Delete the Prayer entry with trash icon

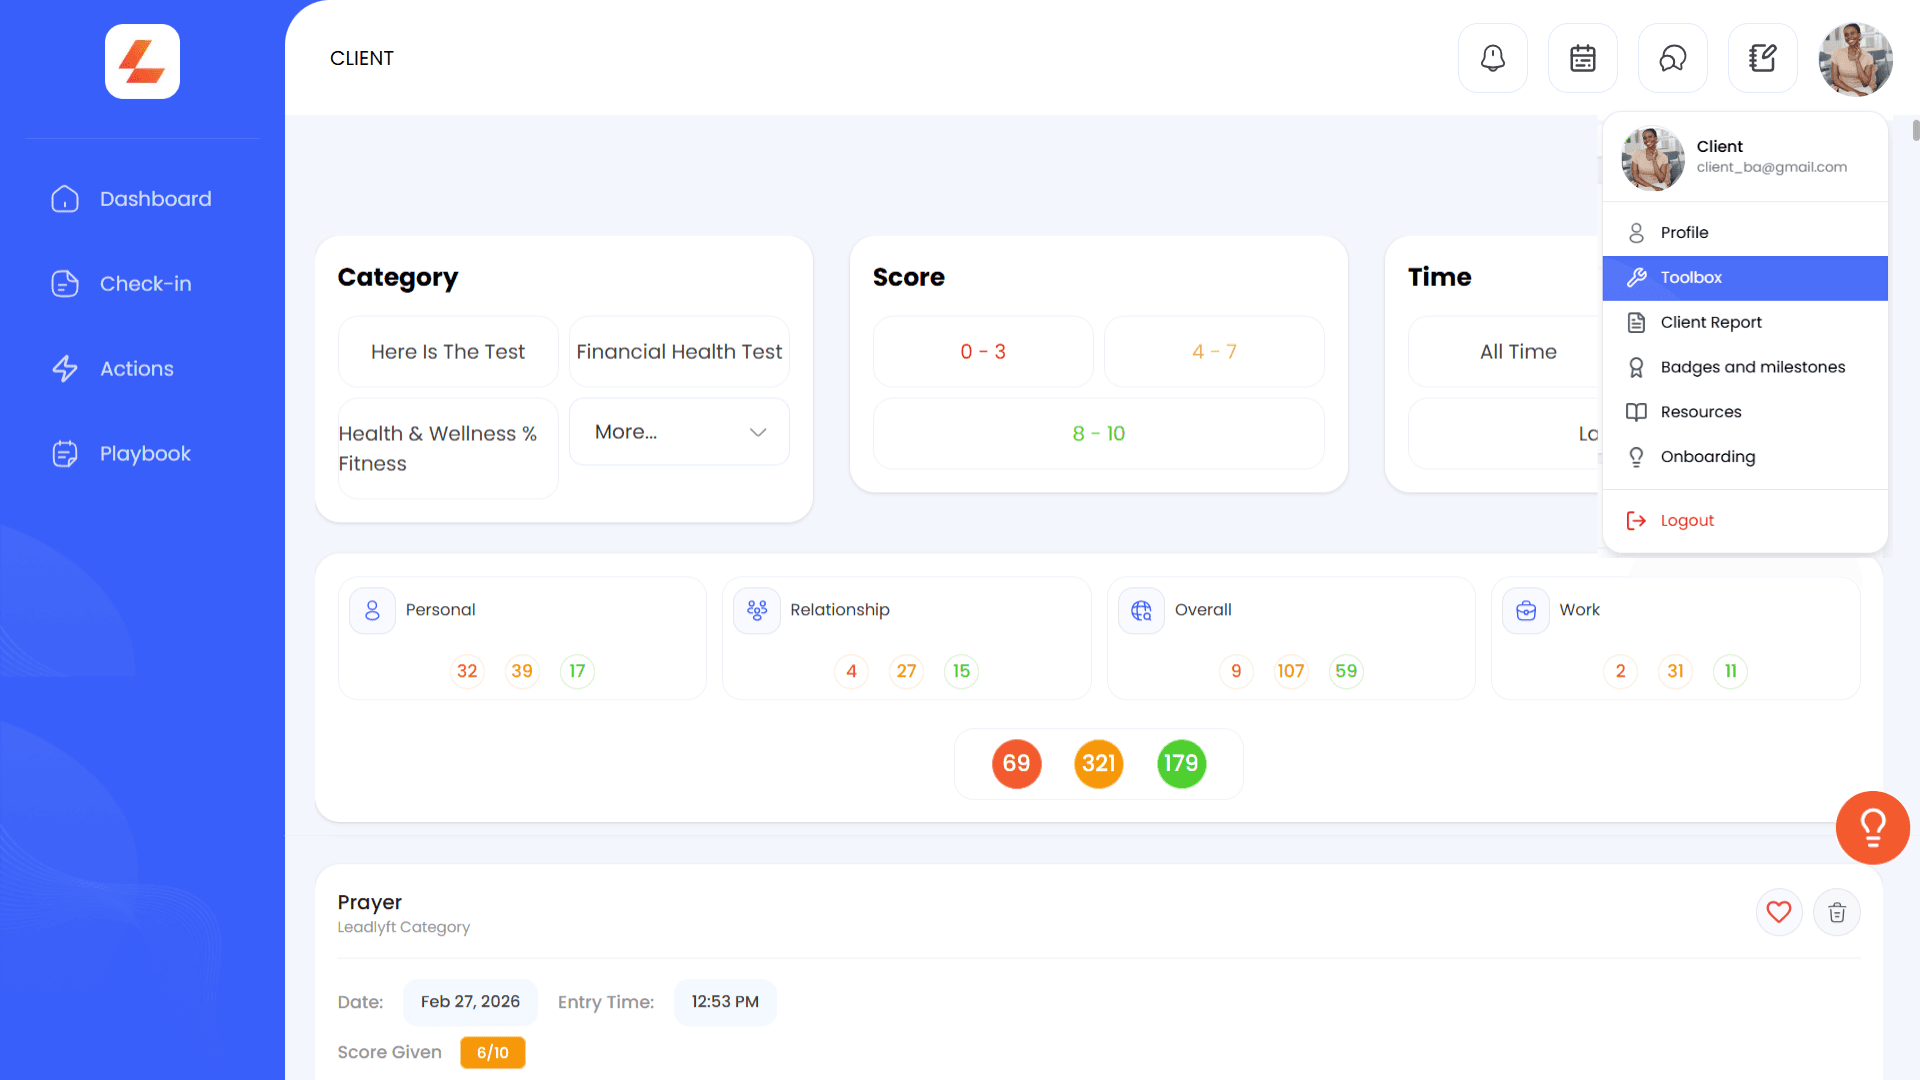(1837, 912)
